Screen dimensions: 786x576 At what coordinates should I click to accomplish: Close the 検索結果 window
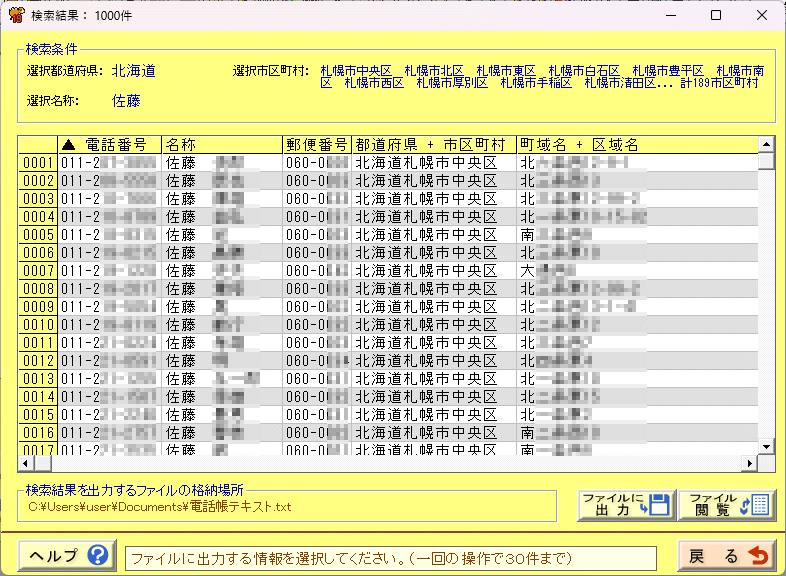click(762, 16)
